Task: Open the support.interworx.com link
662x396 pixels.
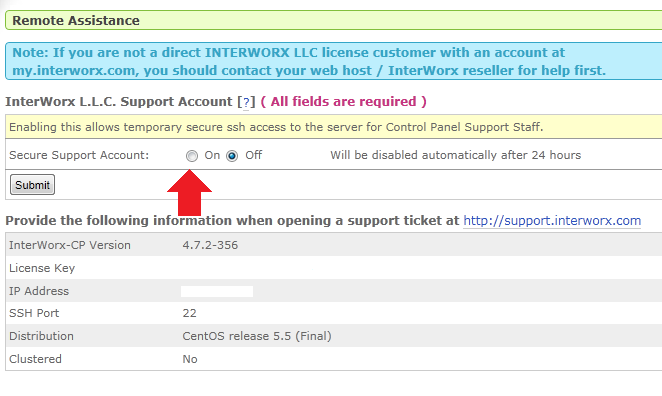Action: pyautogui.click(x=552, y=220)
